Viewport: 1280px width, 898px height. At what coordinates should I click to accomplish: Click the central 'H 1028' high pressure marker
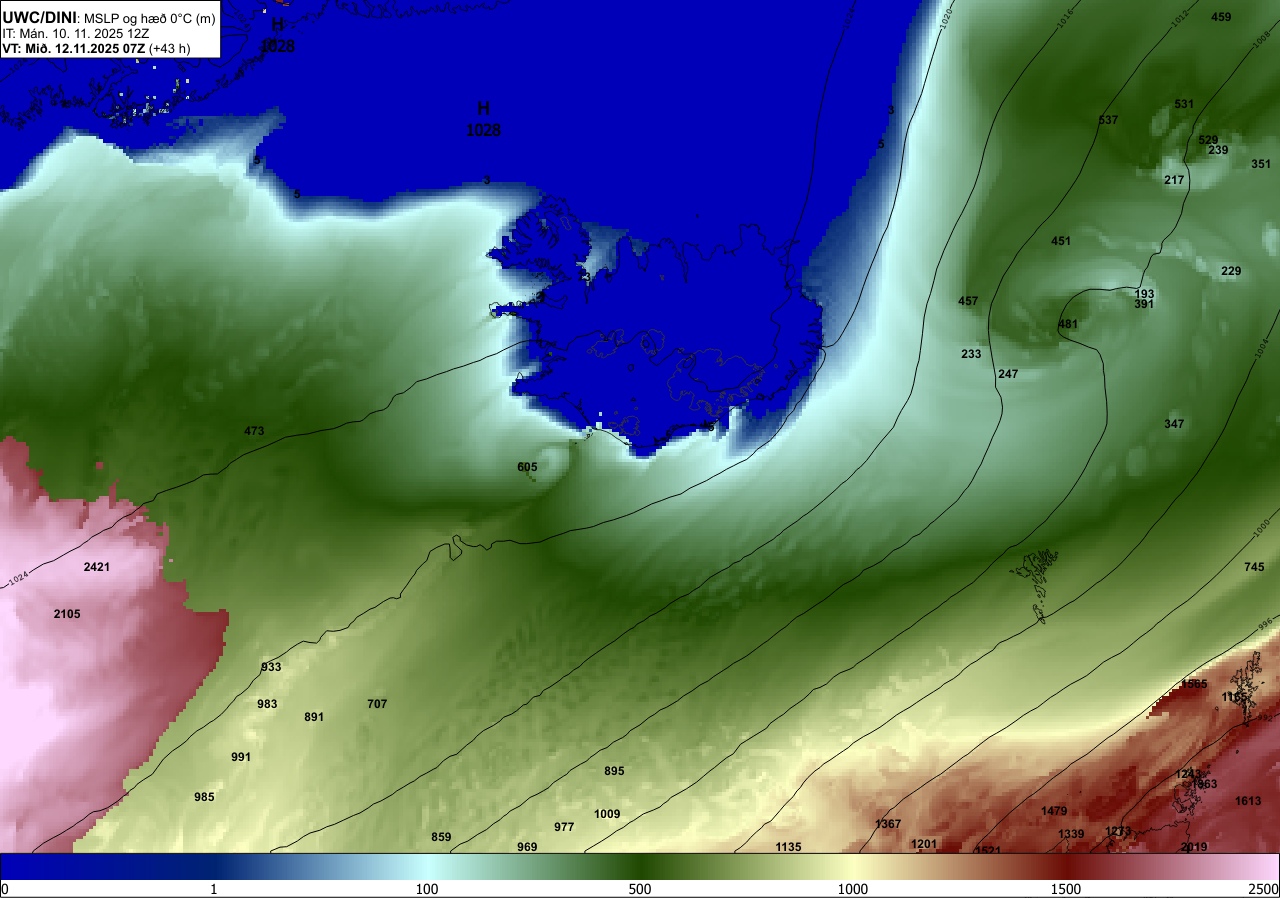(483, 119)
